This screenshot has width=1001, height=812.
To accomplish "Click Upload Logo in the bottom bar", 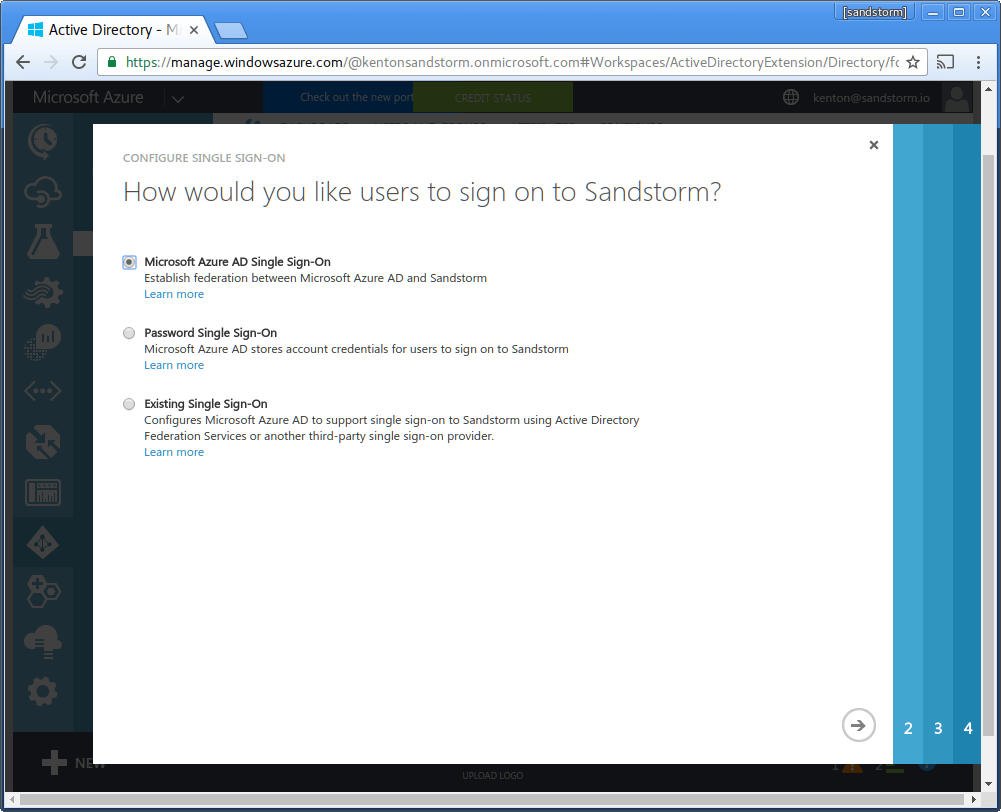I will click(492, 776).
